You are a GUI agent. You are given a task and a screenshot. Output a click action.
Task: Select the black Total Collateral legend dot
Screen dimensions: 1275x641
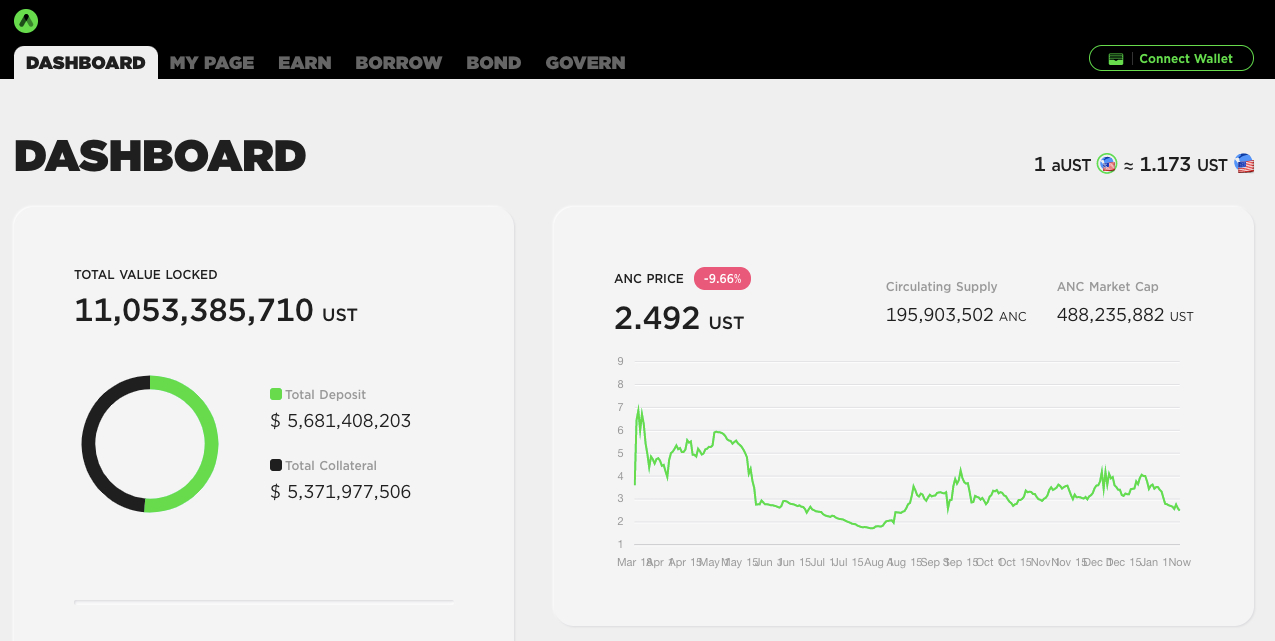coord(278,465)
